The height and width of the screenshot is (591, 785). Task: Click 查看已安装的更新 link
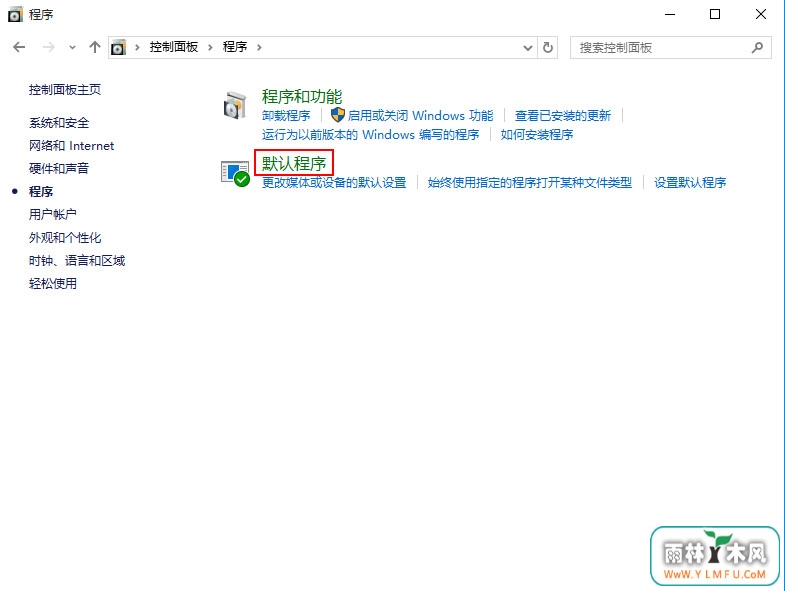563,116
